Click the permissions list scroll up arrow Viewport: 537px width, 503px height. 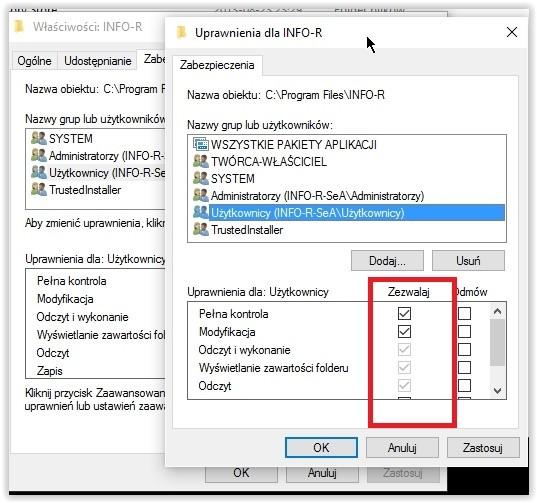point(498,311)
